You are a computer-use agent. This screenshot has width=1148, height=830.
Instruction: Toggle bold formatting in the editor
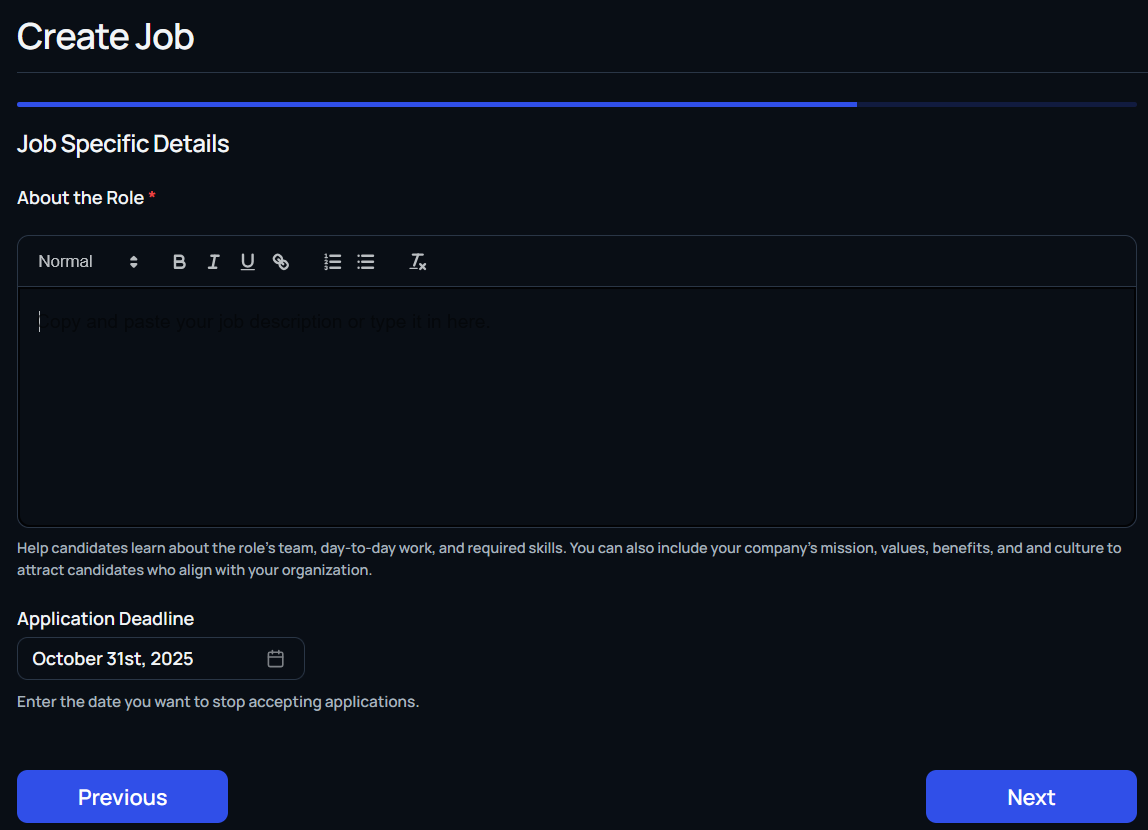pos(179,262)
